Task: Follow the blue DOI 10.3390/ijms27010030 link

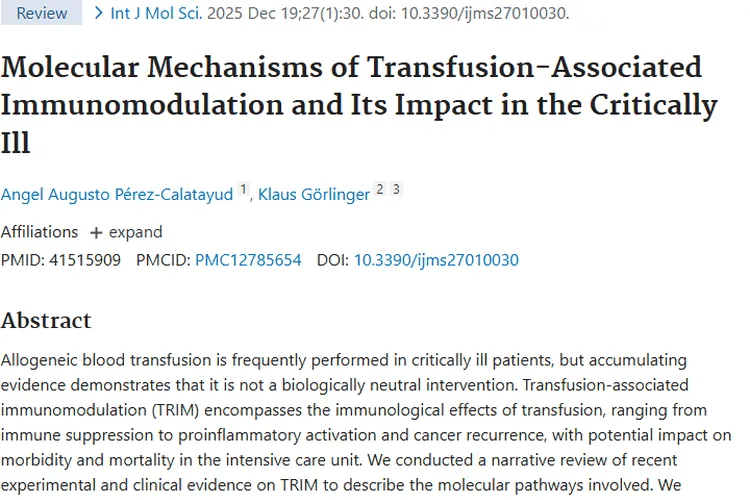Action: point(436,260)
